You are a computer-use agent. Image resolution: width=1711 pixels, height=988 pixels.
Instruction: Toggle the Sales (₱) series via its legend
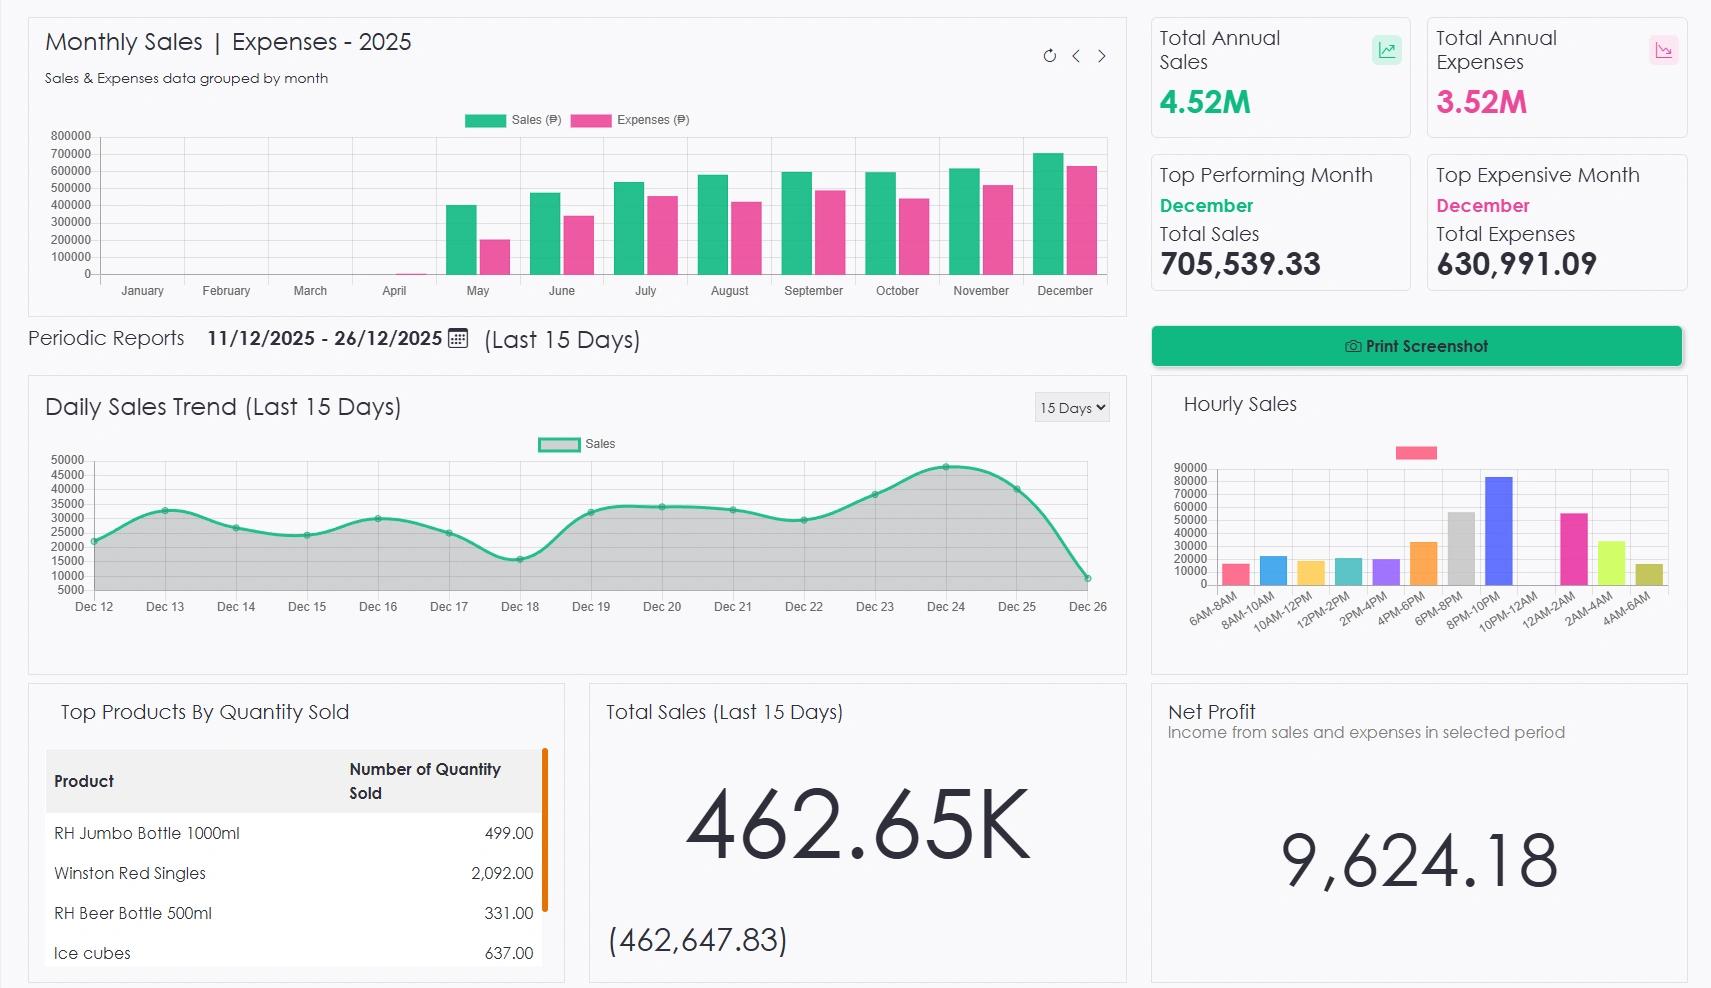point(487,120)
